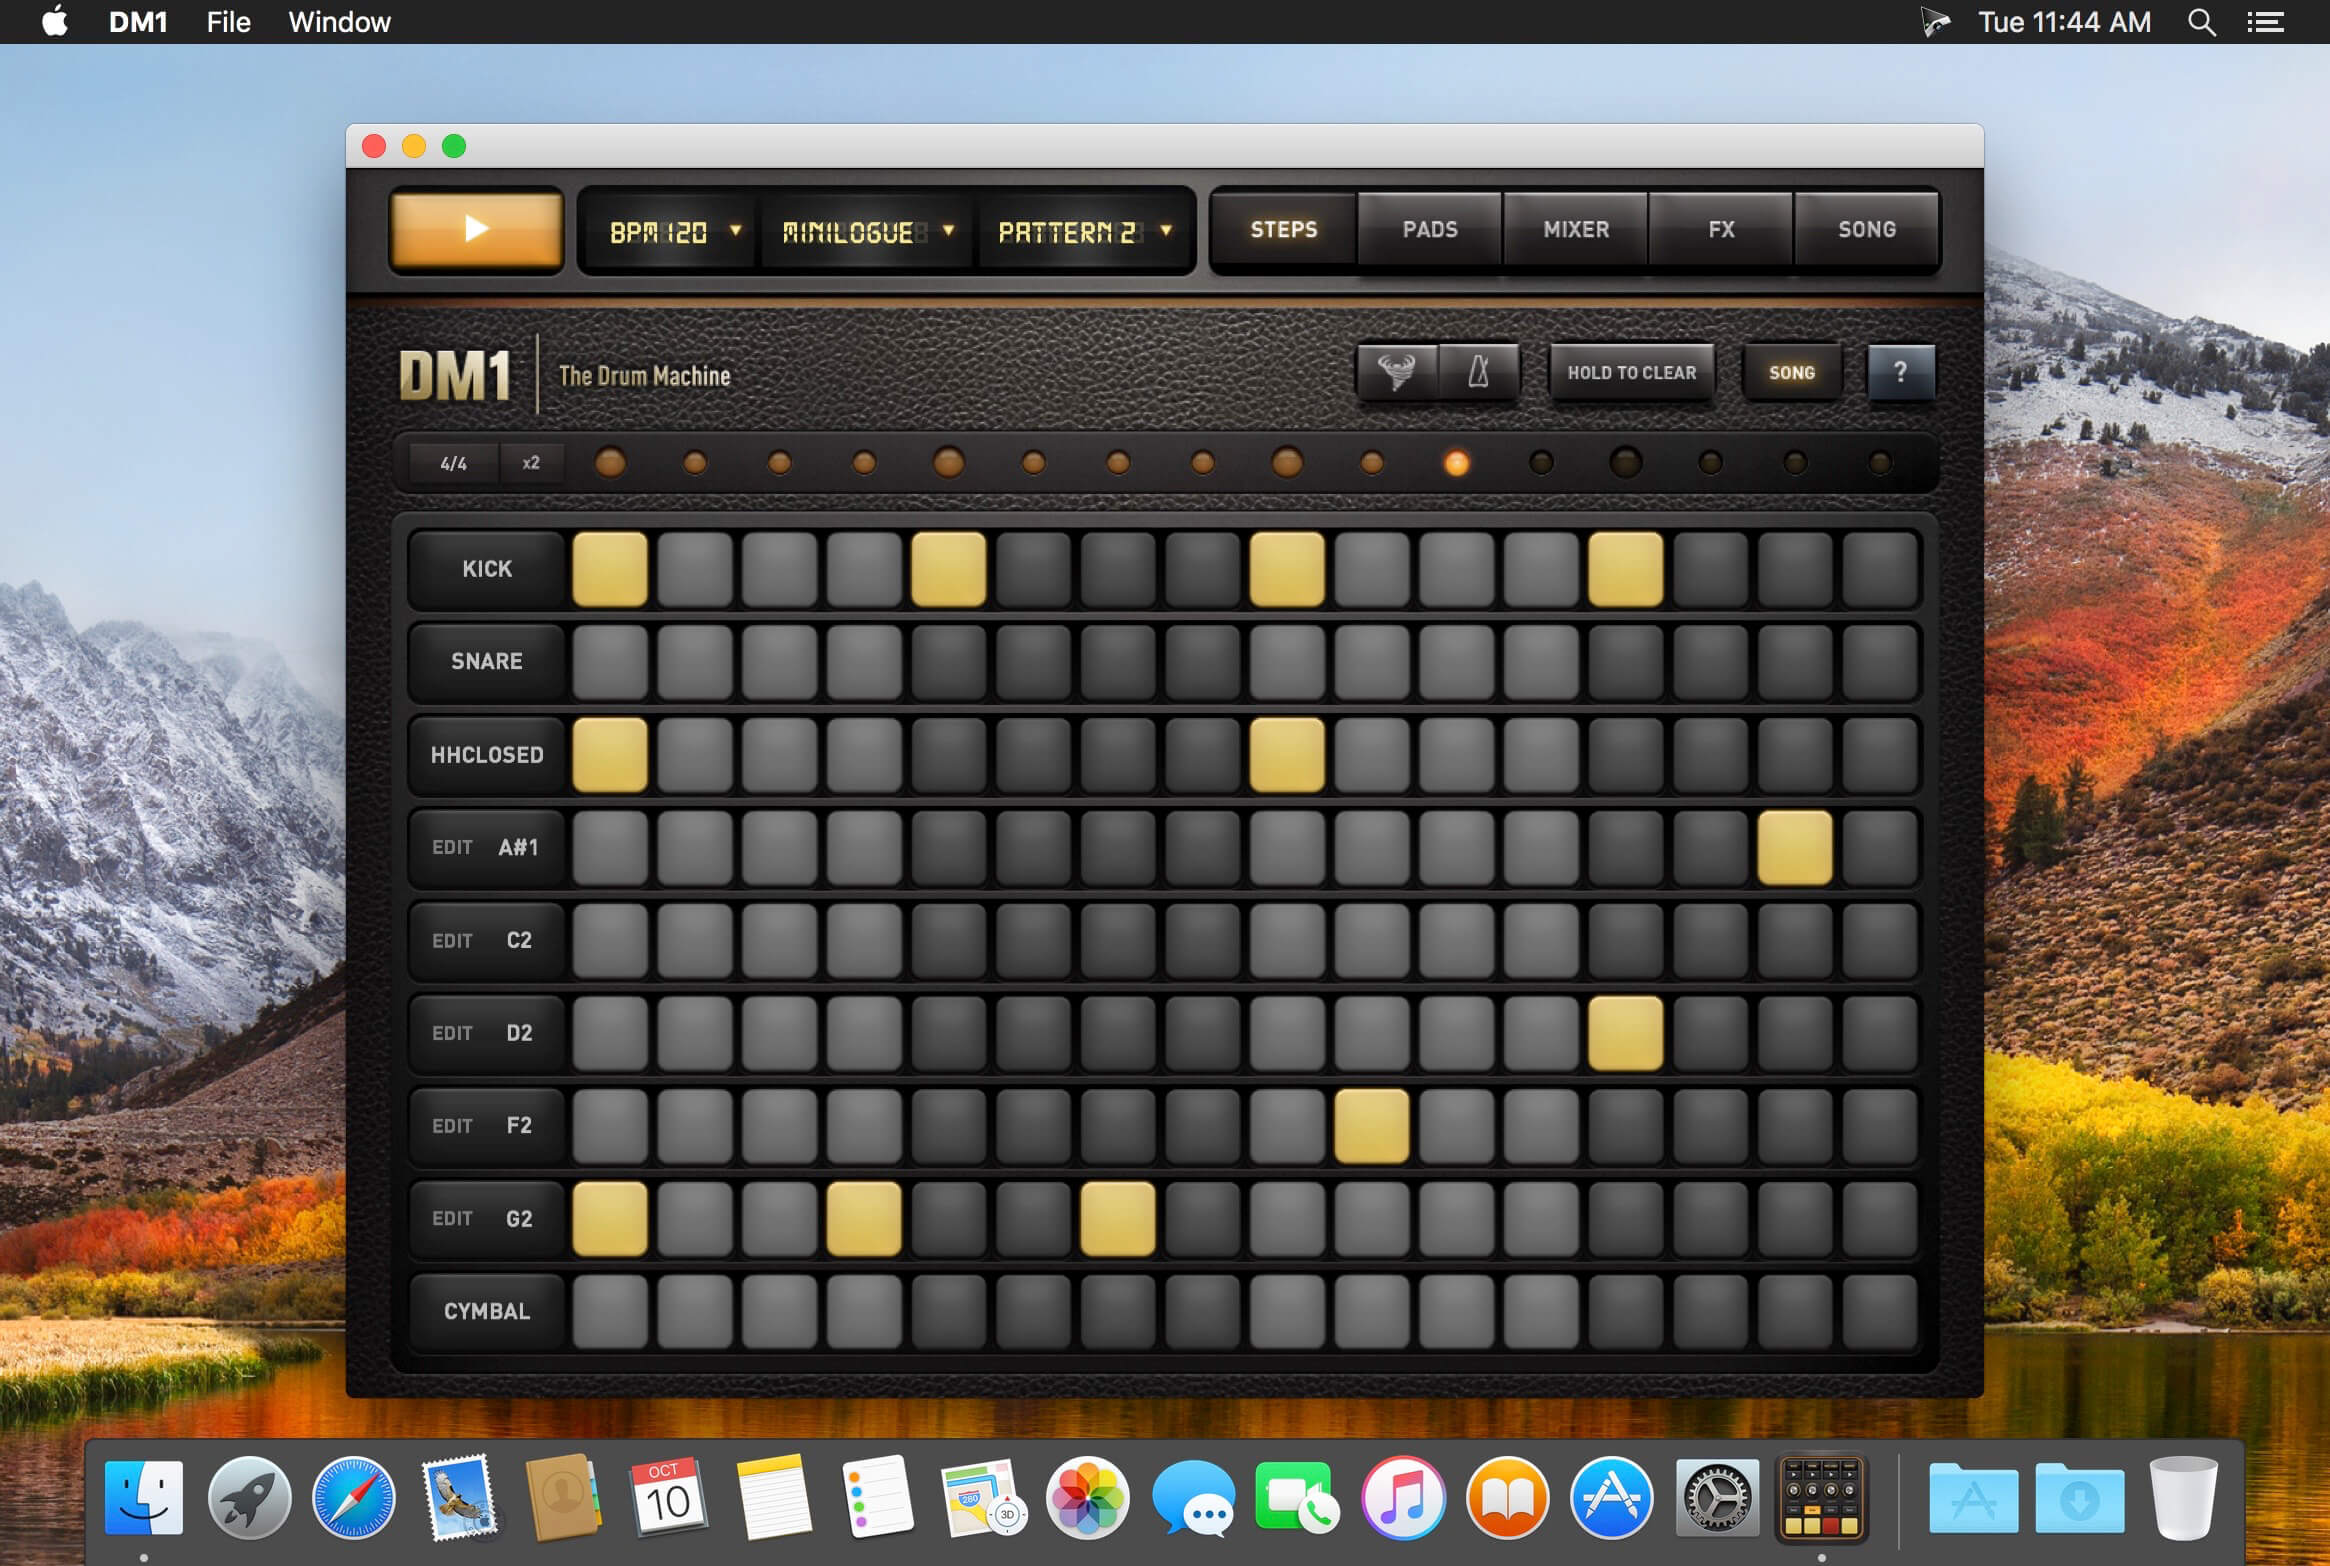Enable the first SNARE step
The width and height of the screenshot is (2330, 1566).
(610, 661)
